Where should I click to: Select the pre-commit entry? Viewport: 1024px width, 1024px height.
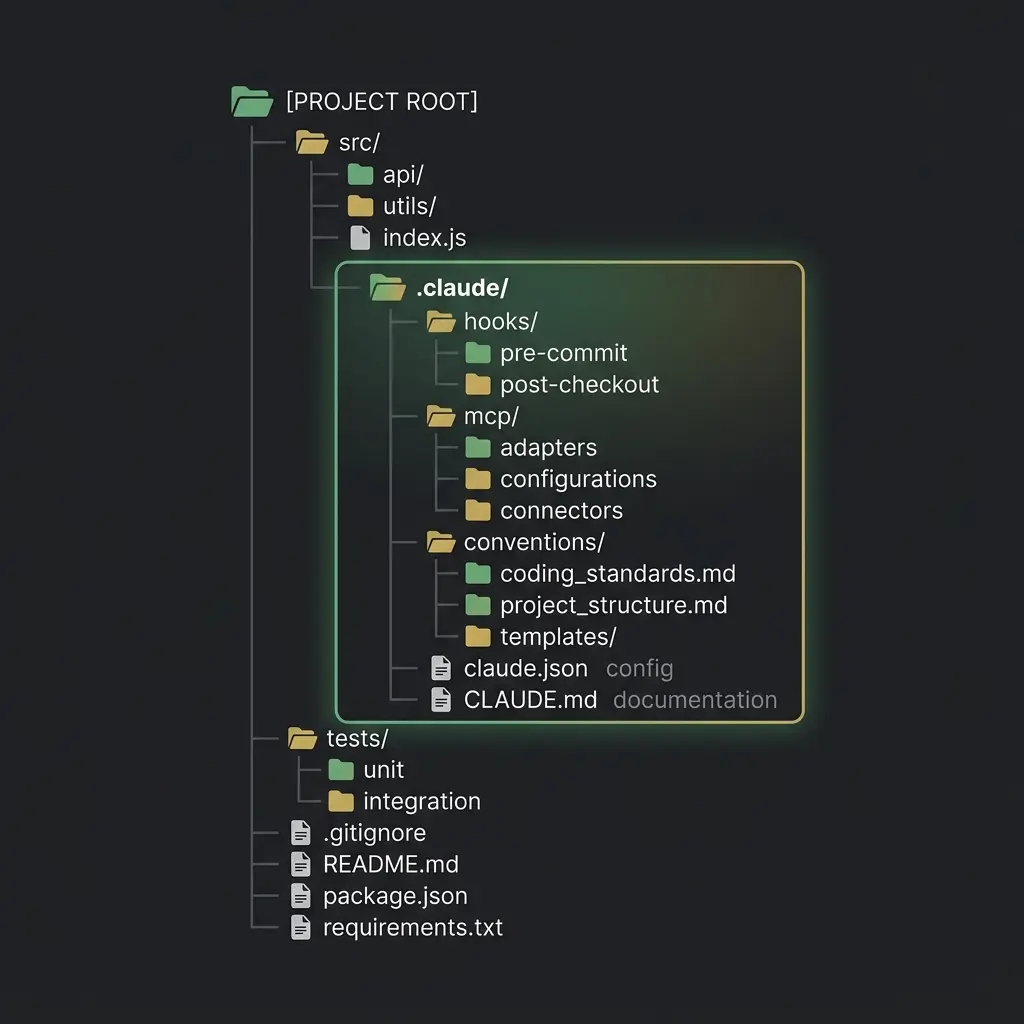564,353
